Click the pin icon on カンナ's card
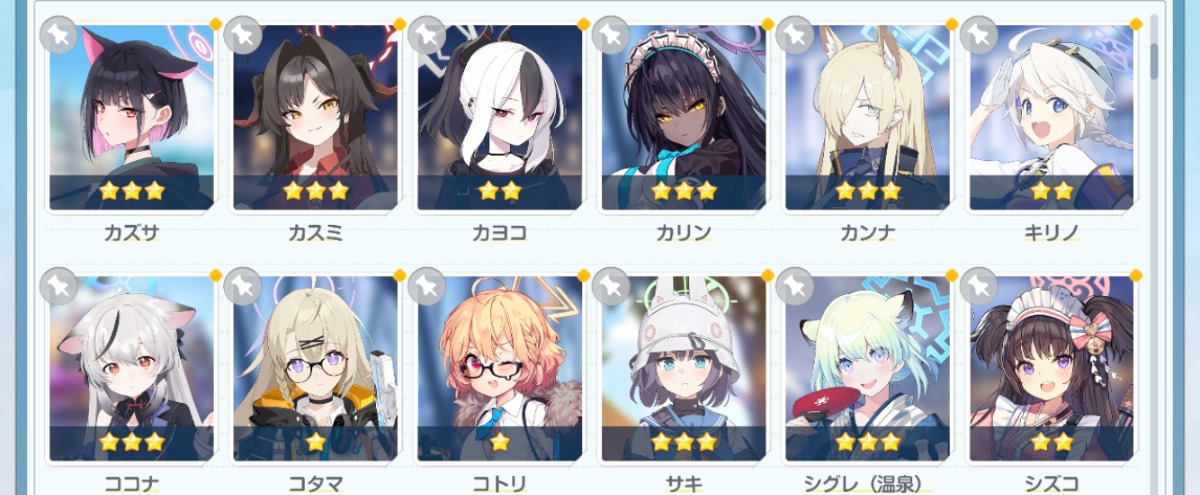Viewport: 1200px width, 495px height. click(794, 35)
